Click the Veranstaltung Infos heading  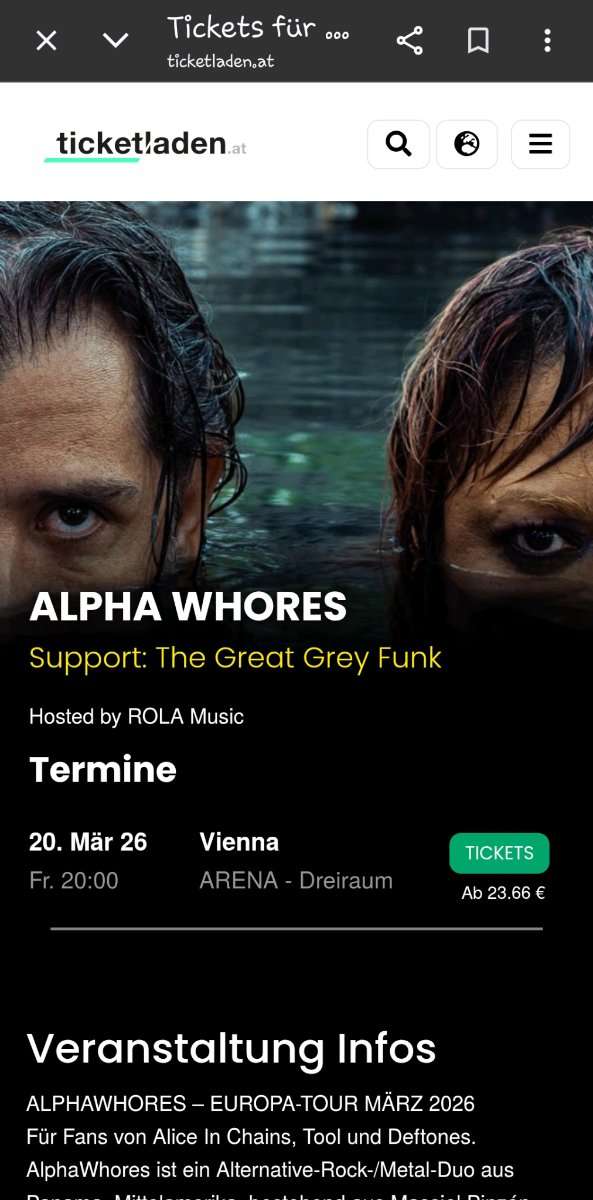pos(231,1048)
